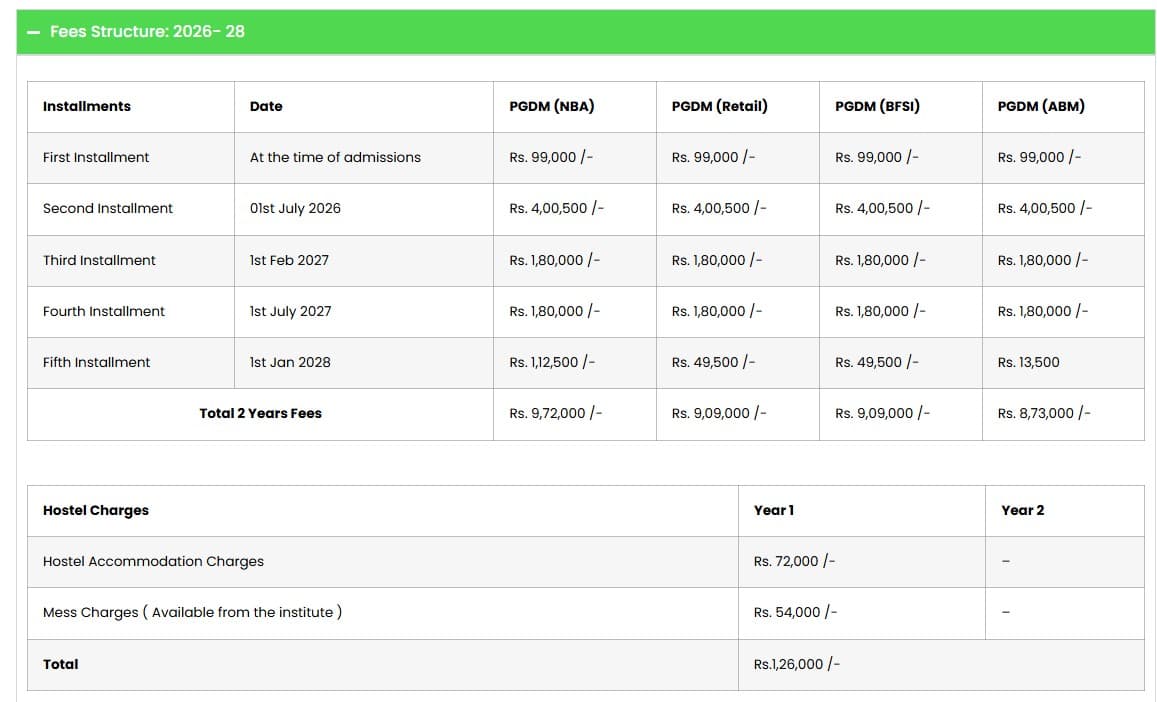Select the Year 2 column header

click(1021, 510)
